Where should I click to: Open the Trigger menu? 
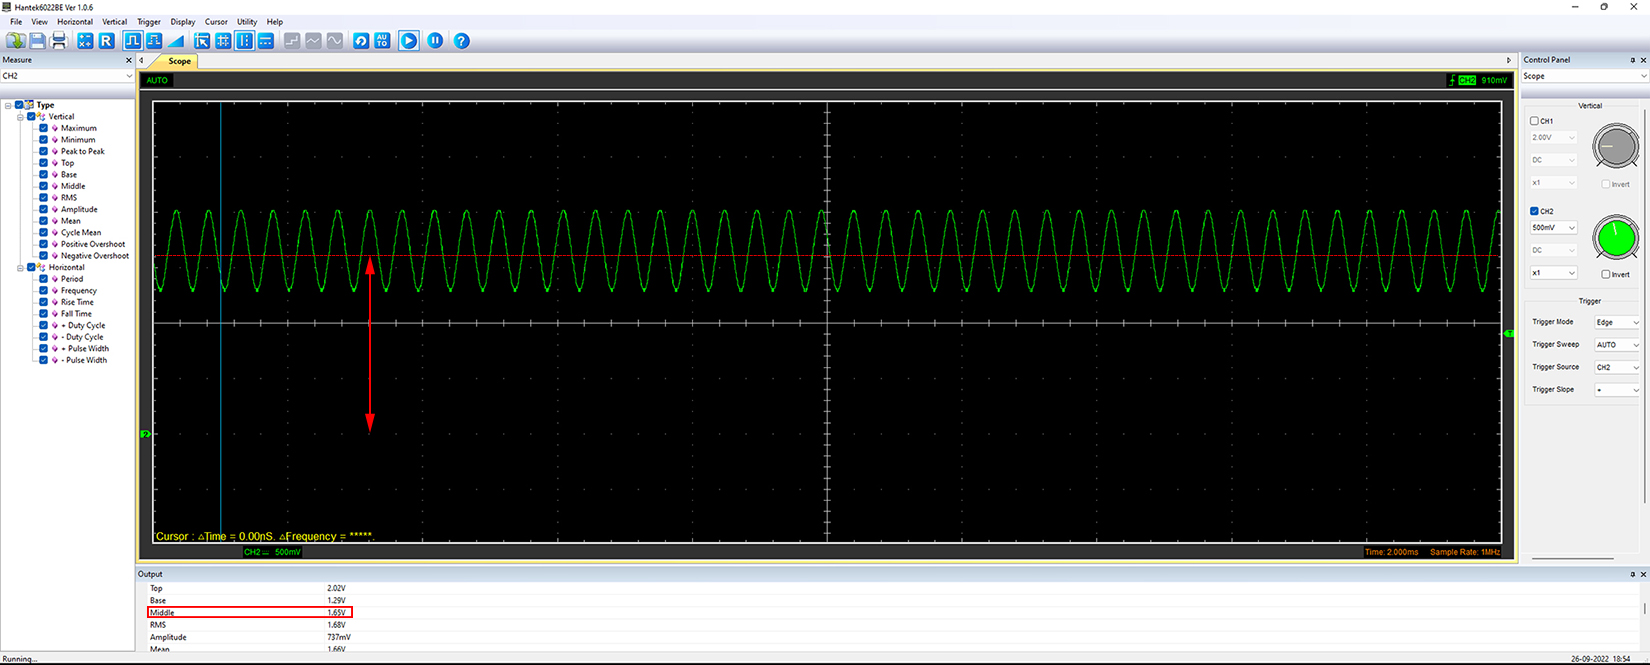click(148, 21)
